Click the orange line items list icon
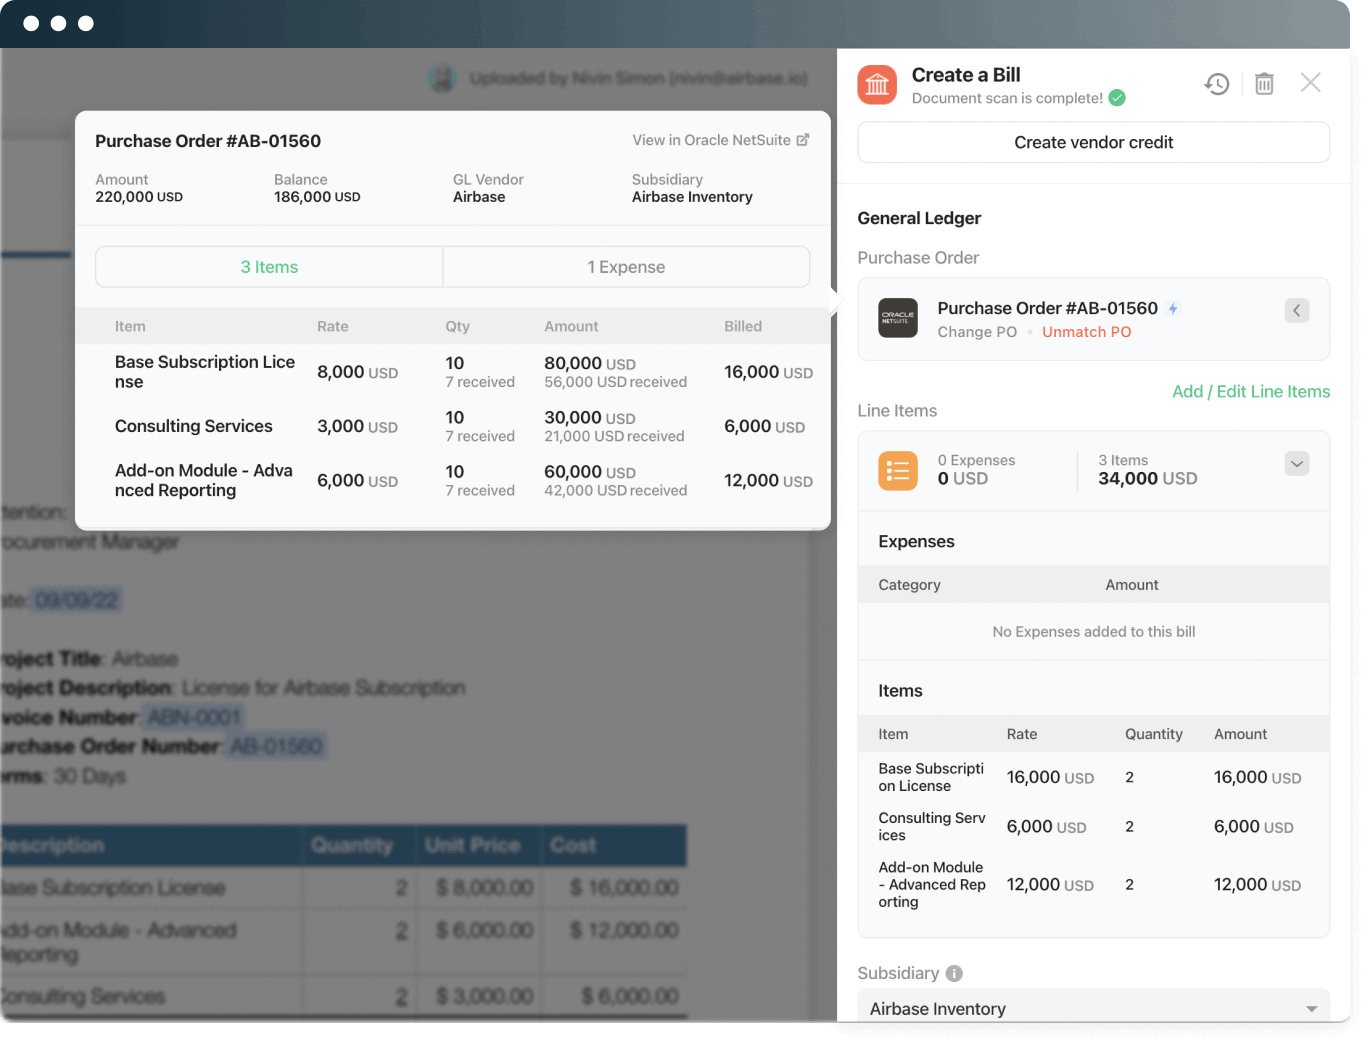The image size is (1370, 1045). [x=897, y=471]
